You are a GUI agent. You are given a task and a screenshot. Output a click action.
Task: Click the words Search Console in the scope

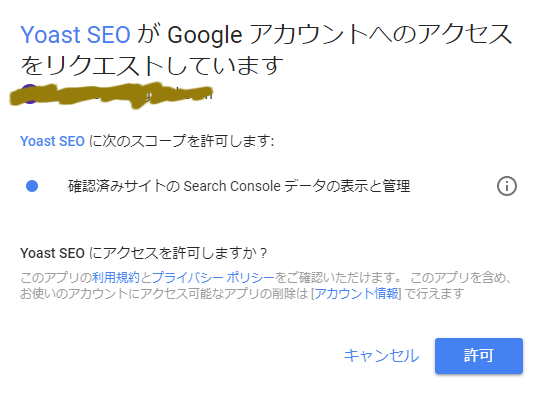click(232, 186)
